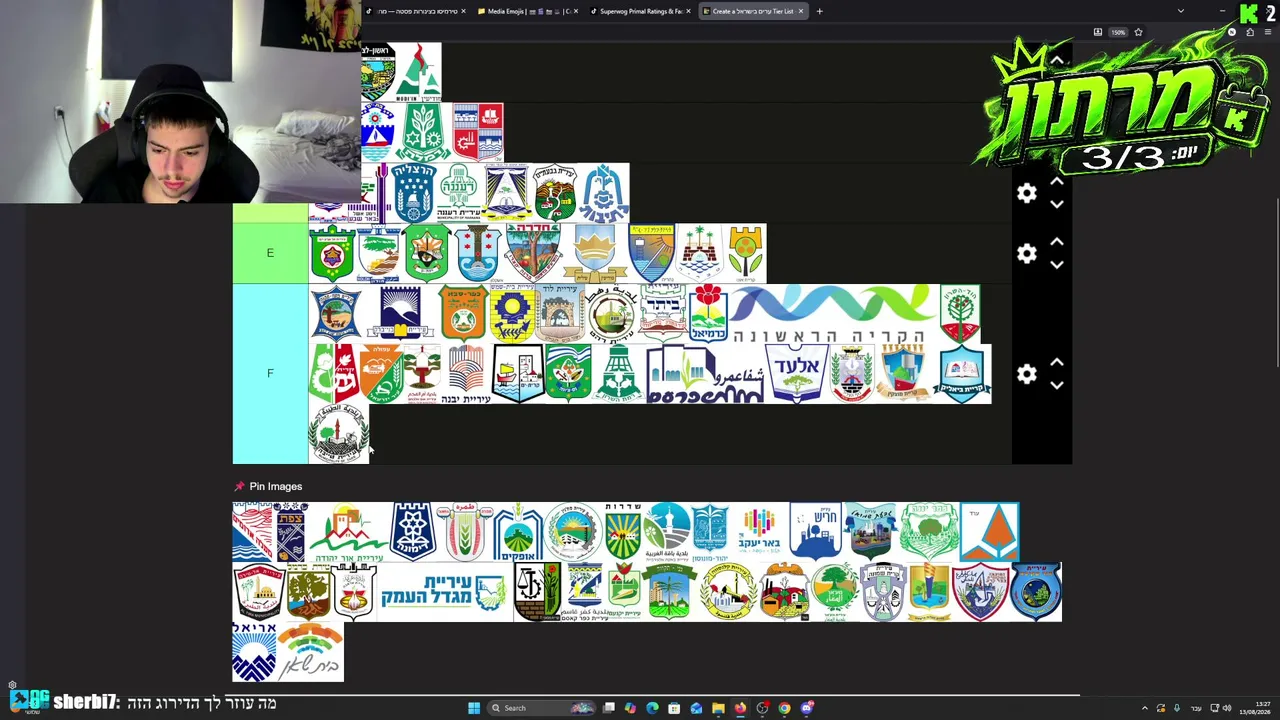The height and width of the screenshot is (720, 1280).
Task: Open File Explorer from the taskbar
Action: (x=718, y=708)
